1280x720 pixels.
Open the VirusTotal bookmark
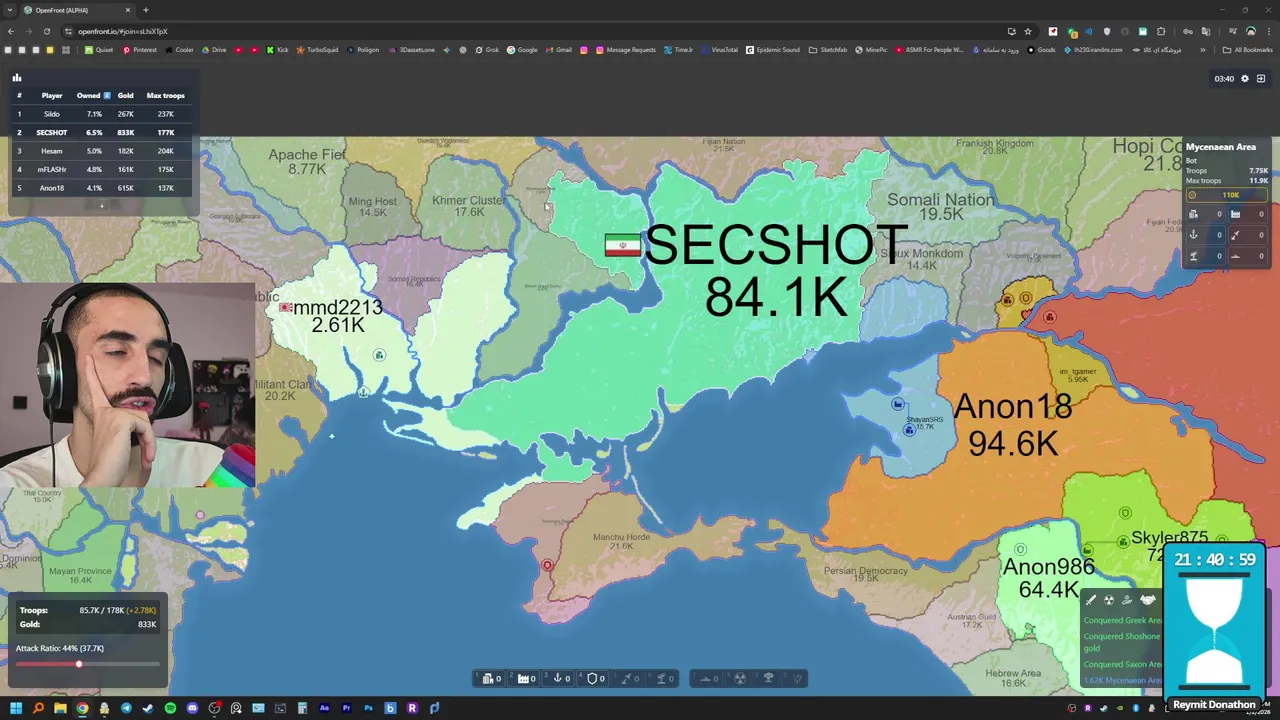[x=719, y=49]
